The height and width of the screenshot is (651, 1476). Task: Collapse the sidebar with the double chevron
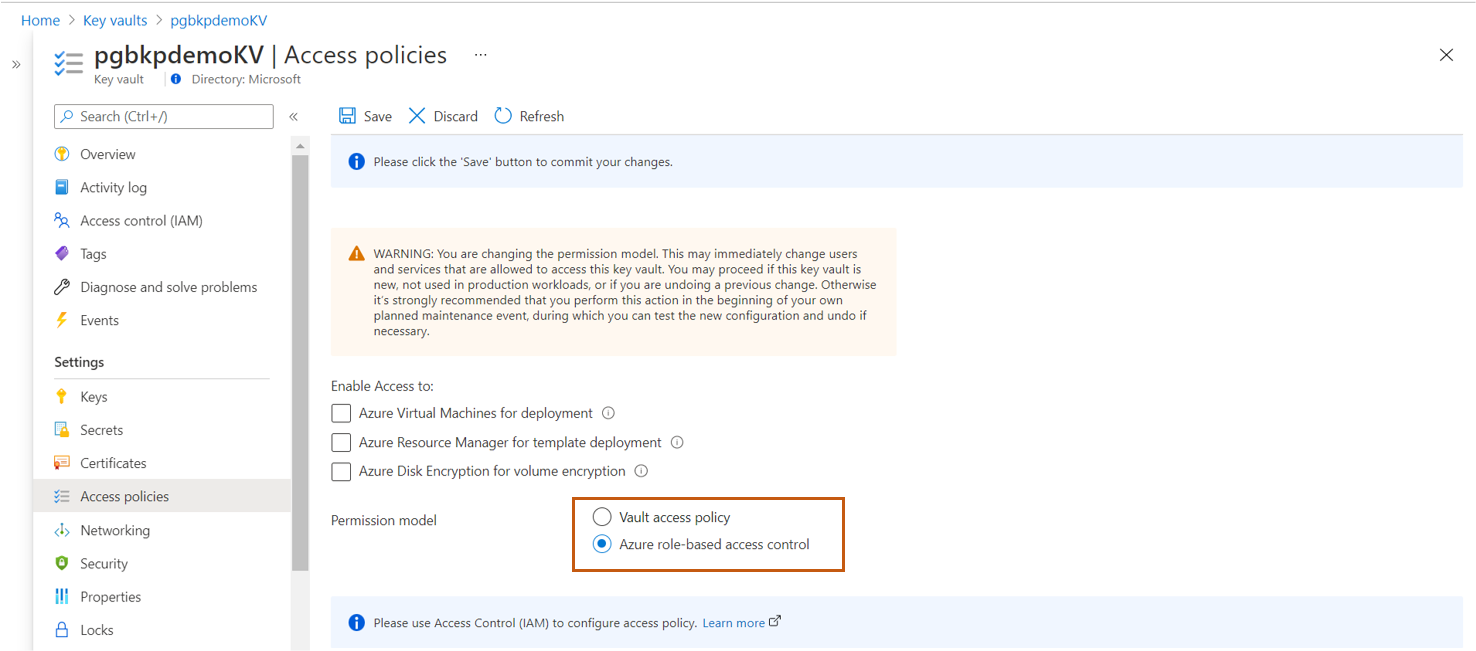(x=293, y=115)
